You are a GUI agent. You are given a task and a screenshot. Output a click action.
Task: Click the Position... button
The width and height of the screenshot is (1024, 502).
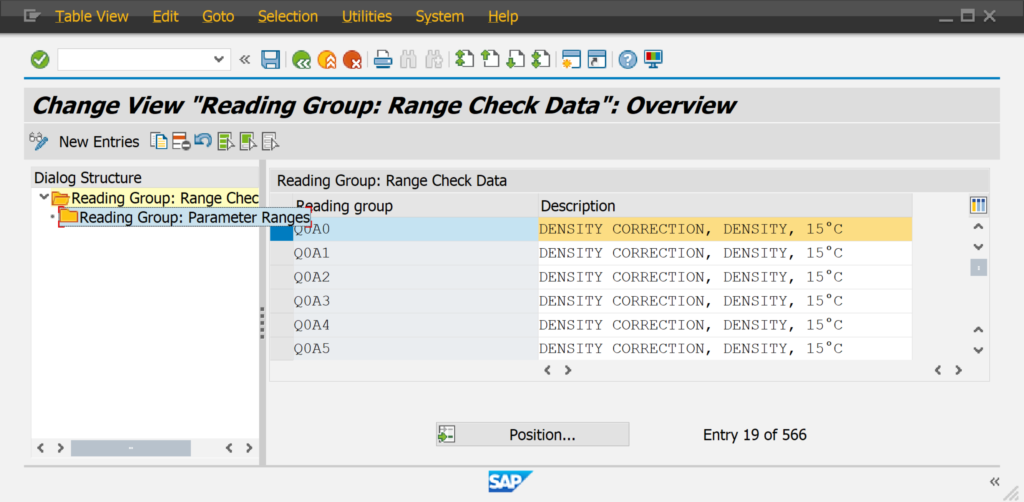tap(532, 435)
